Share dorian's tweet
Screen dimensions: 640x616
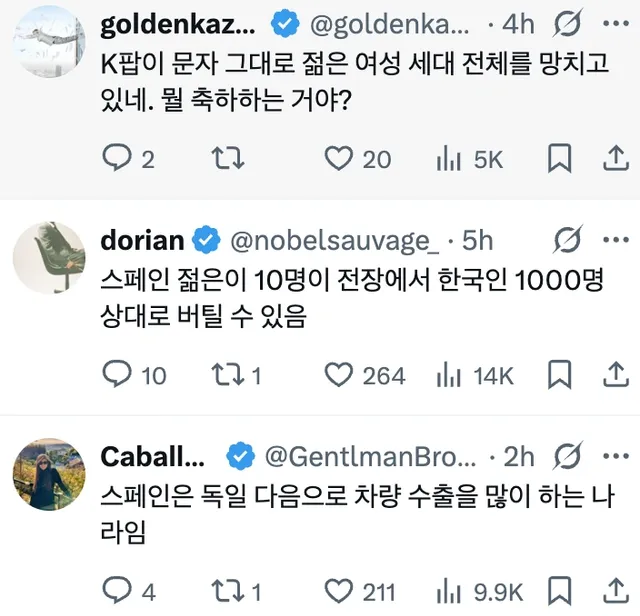pyautogui.click(x=612, y=375)
